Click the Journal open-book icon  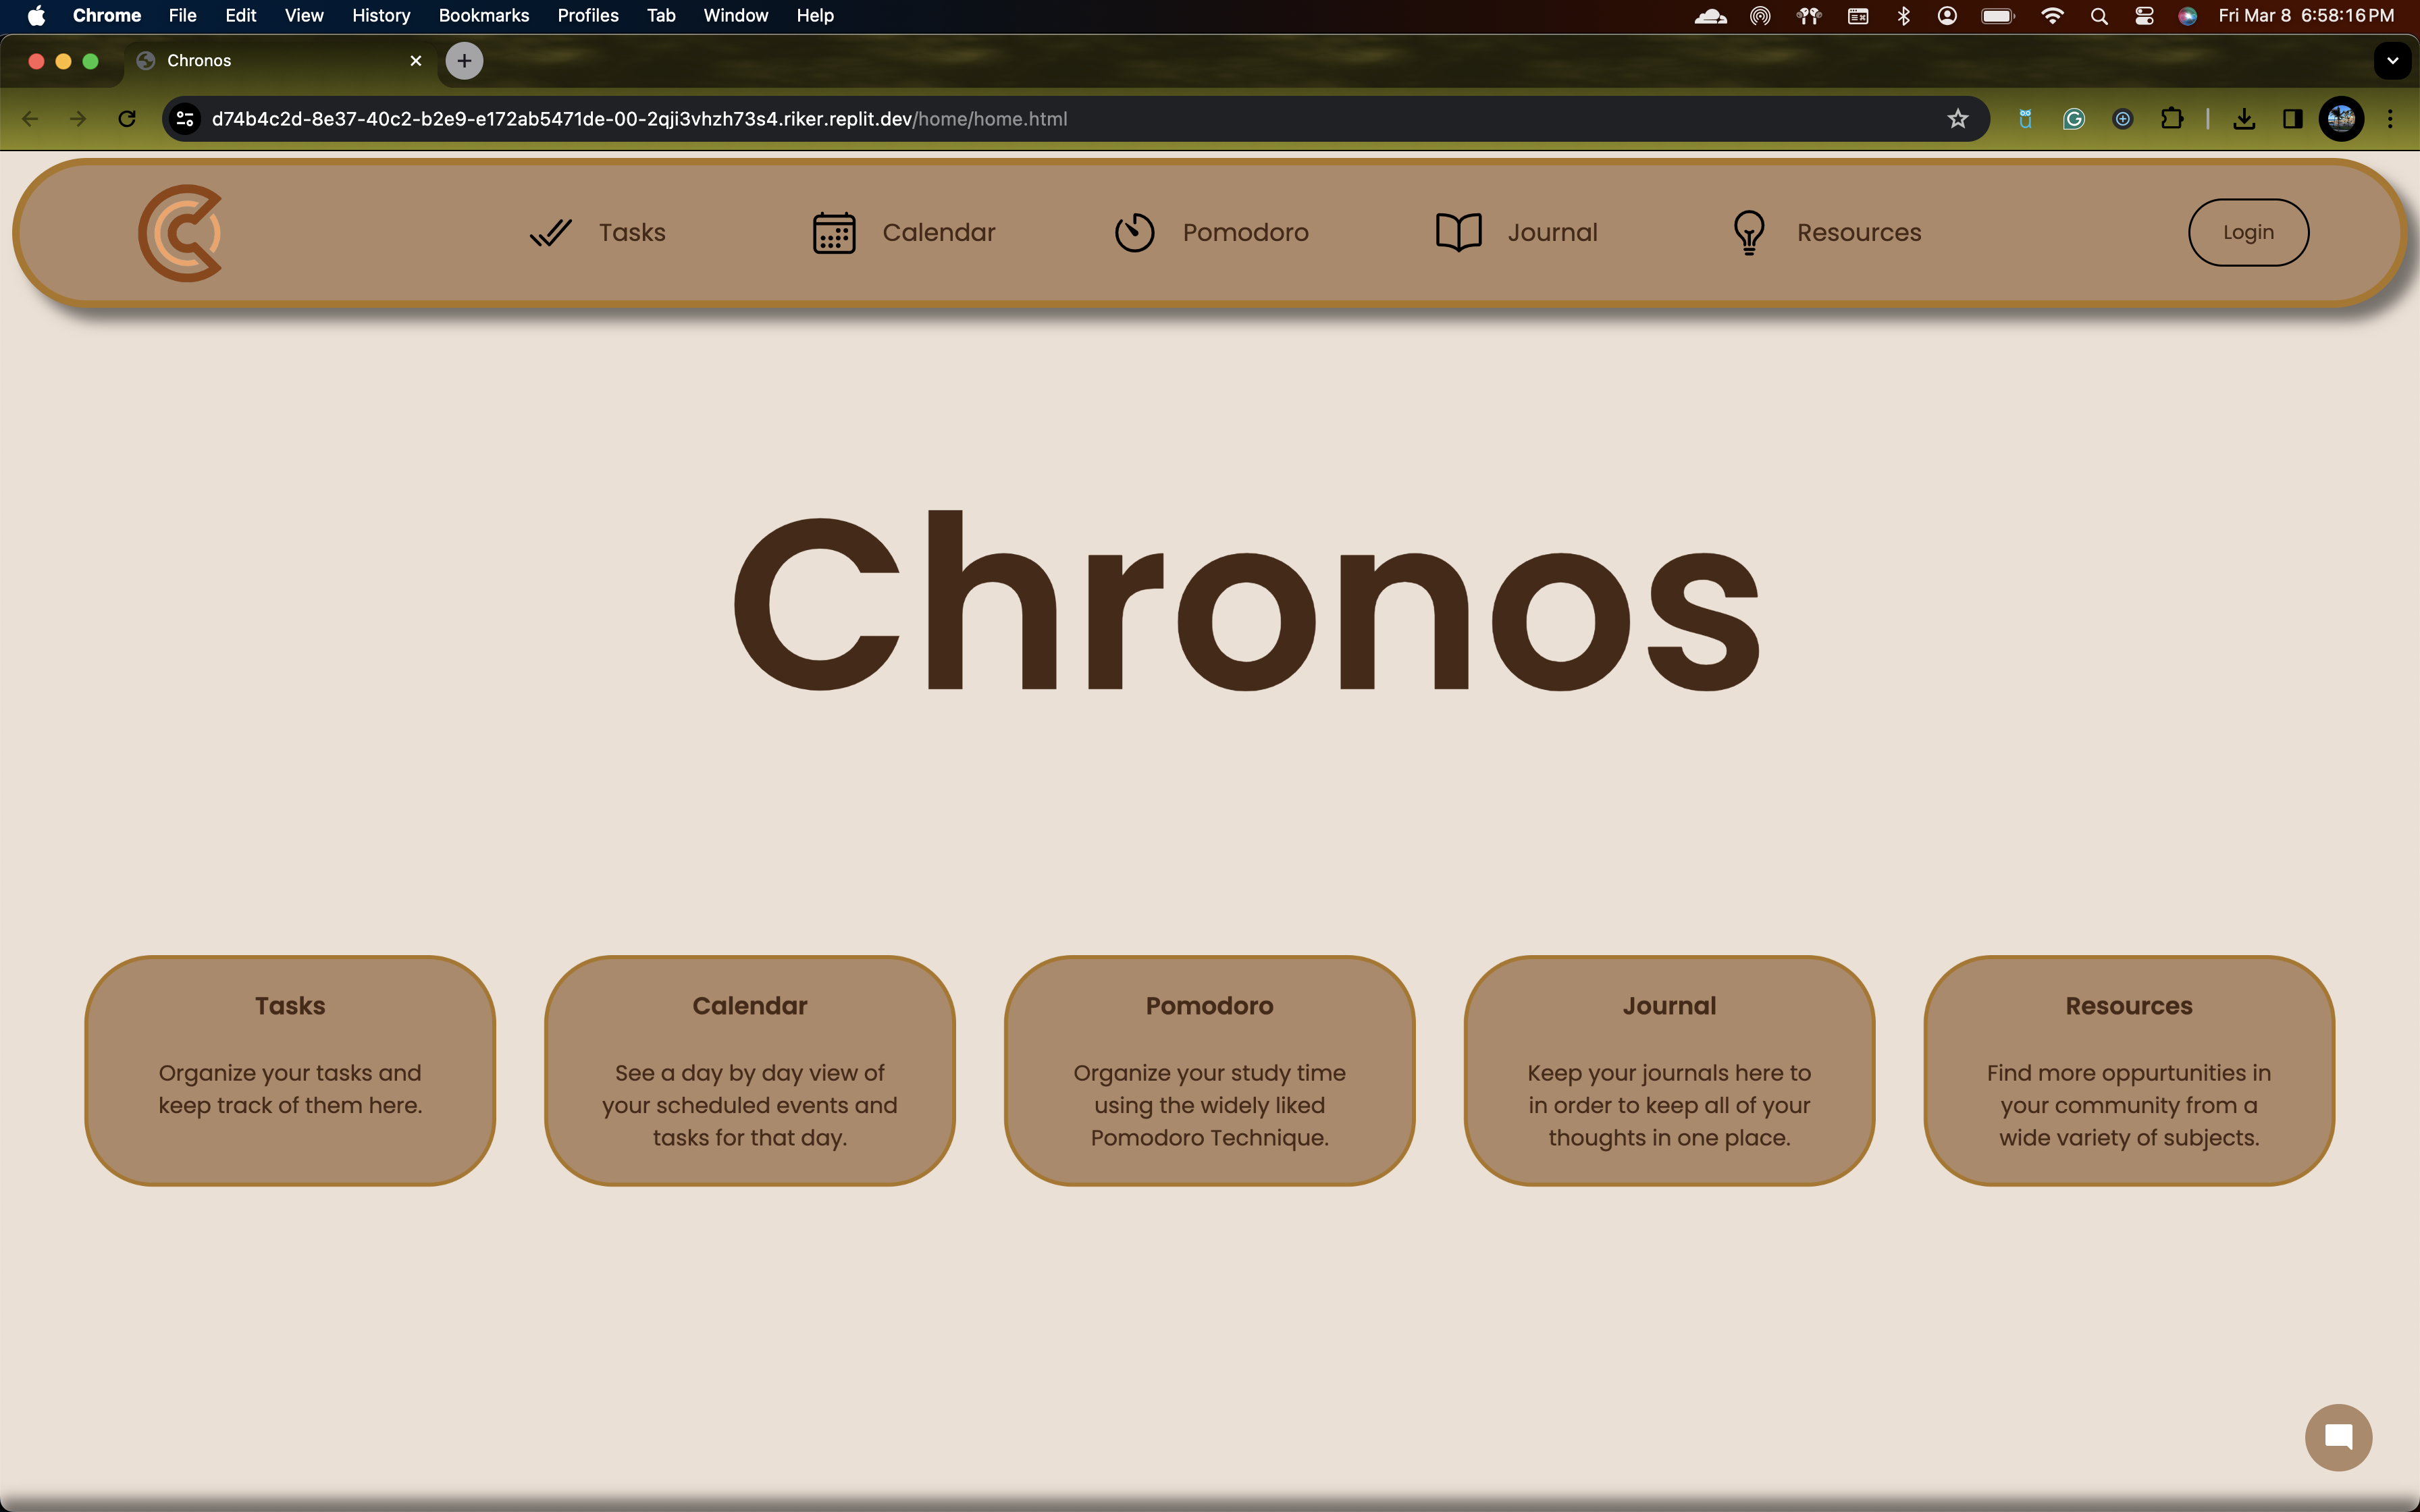[1458, 233]
